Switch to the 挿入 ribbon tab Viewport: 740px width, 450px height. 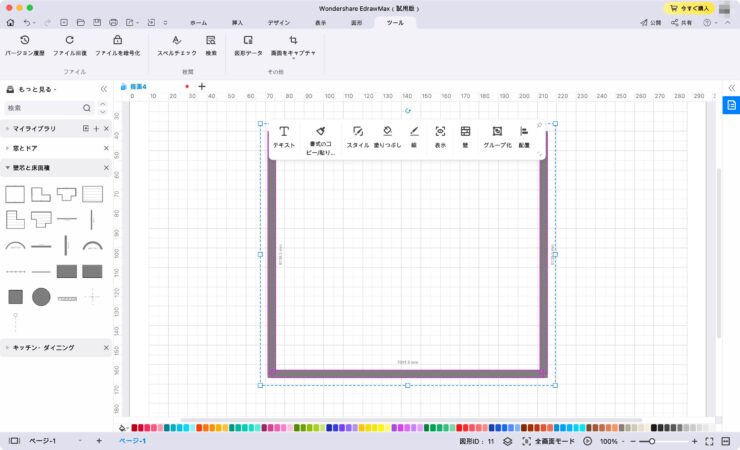(x=237, y=23)
